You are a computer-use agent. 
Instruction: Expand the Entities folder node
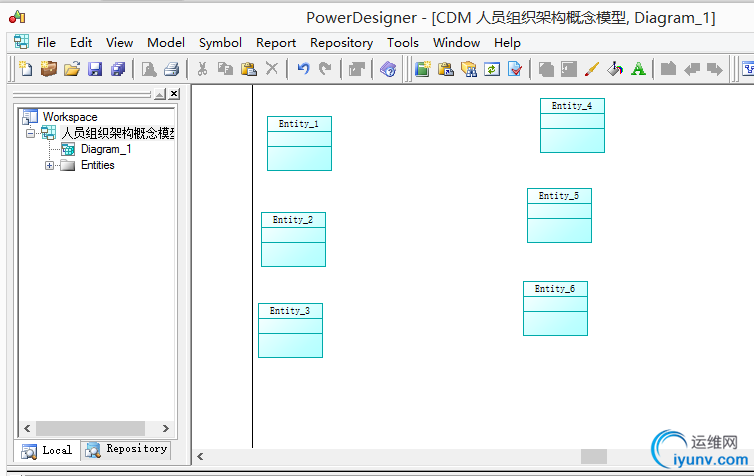[x=50, y=165]
